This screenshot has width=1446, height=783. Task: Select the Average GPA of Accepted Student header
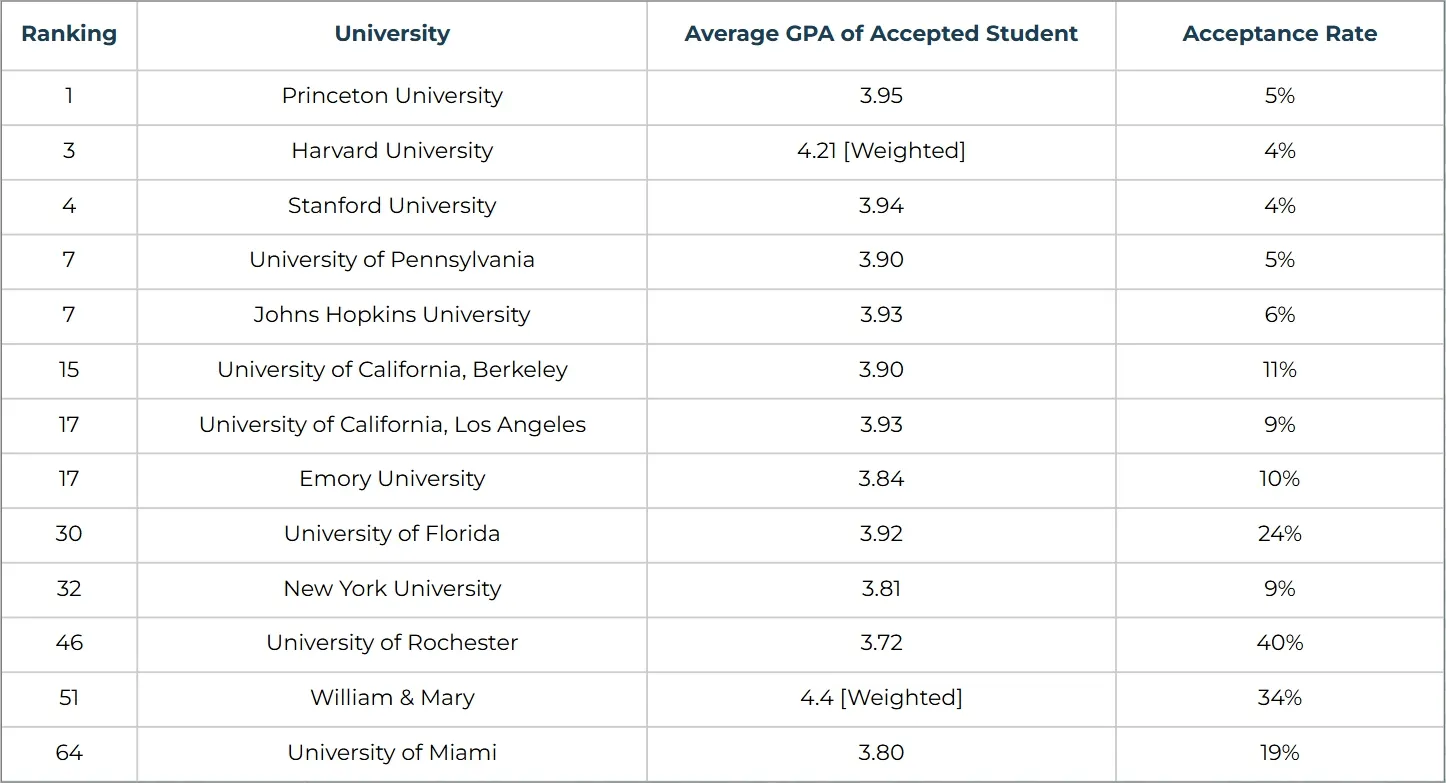click(881, 34)
